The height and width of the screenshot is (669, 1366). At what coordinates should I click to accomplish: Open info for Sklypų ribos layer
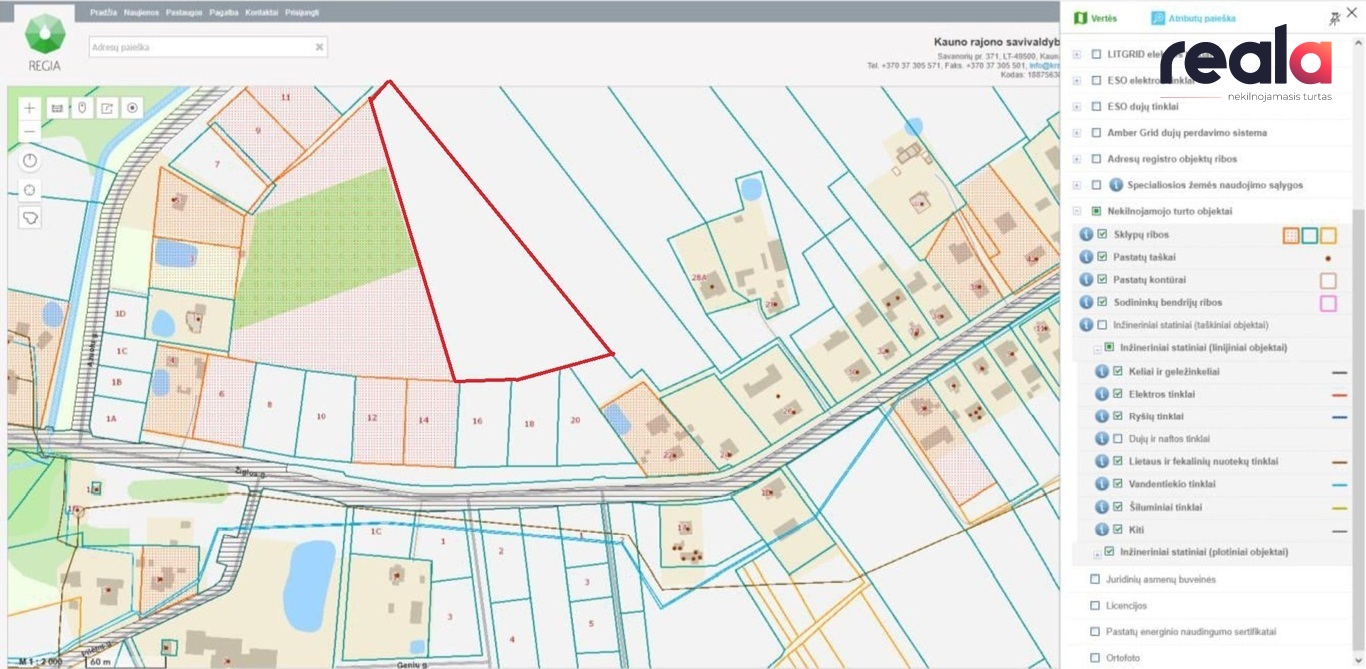pyautogui.click(x=1086, y=234)
